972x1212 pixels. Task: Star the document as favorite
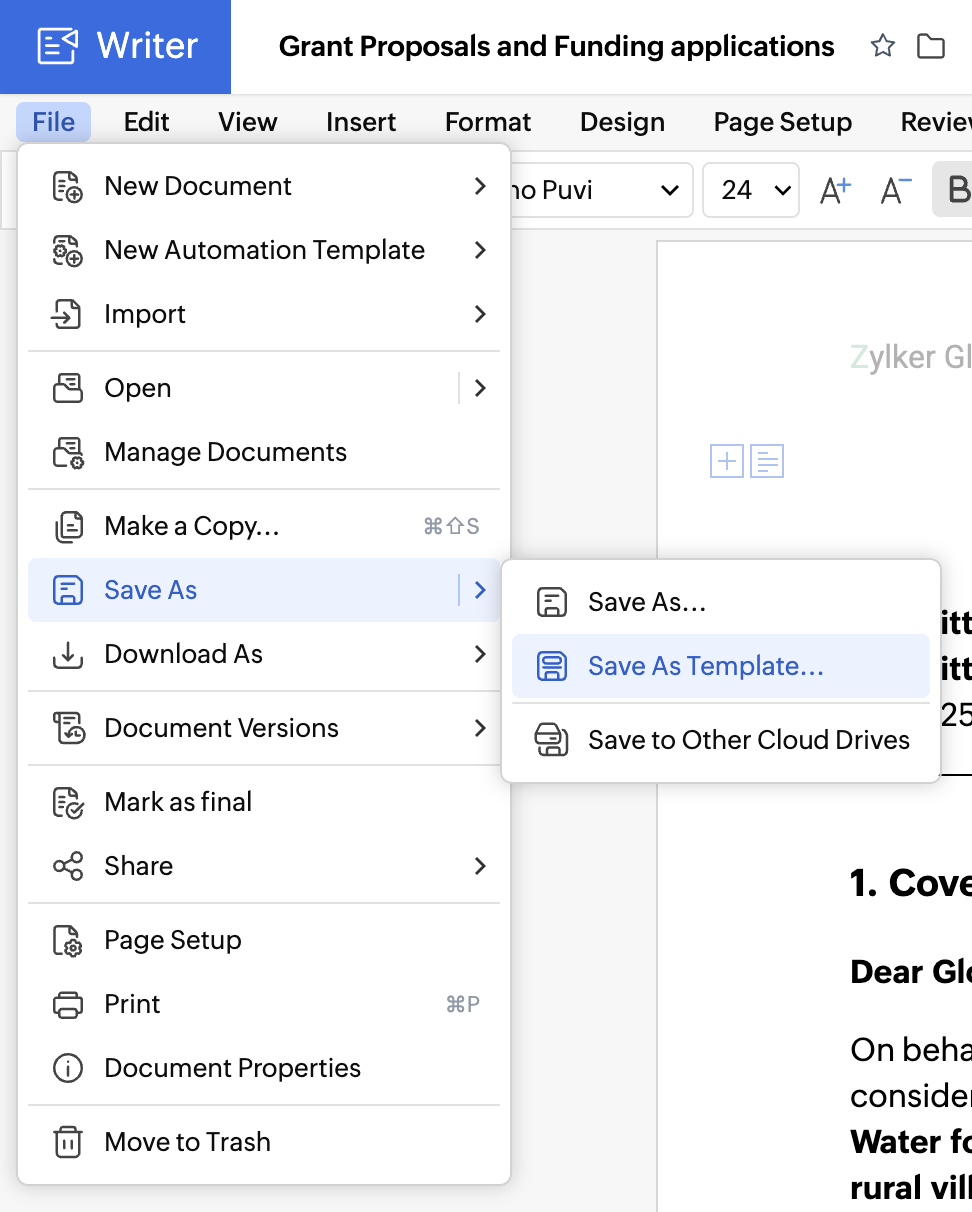pyautogui.click(x=882, y=46)
